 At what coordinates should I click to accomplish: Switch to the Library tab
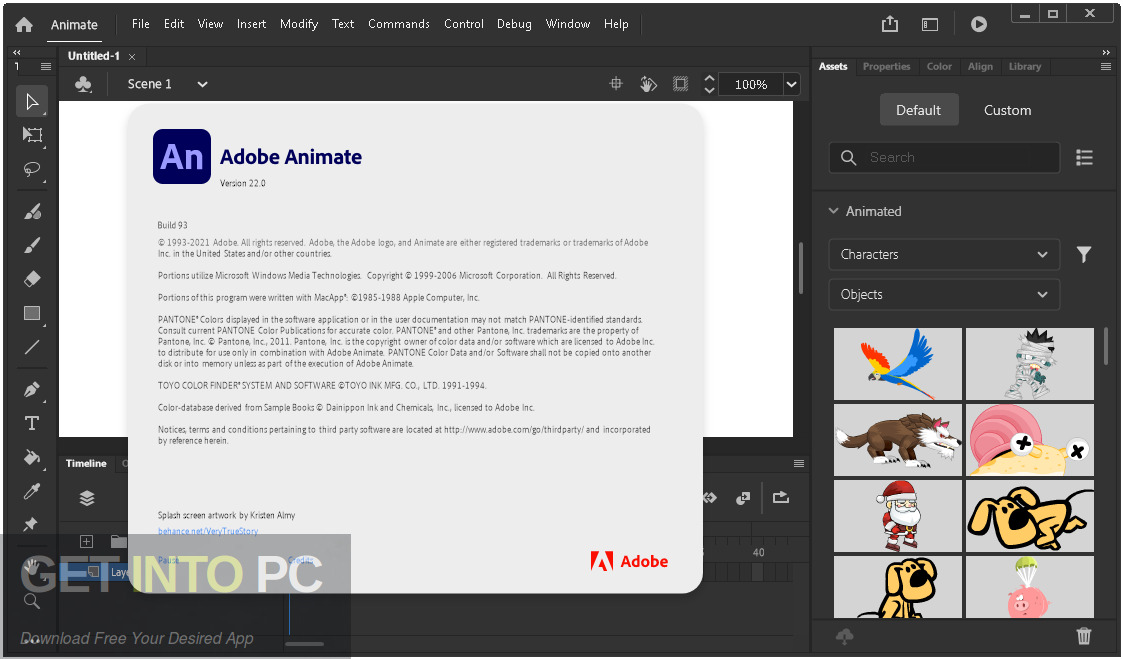click(1025, 66)
